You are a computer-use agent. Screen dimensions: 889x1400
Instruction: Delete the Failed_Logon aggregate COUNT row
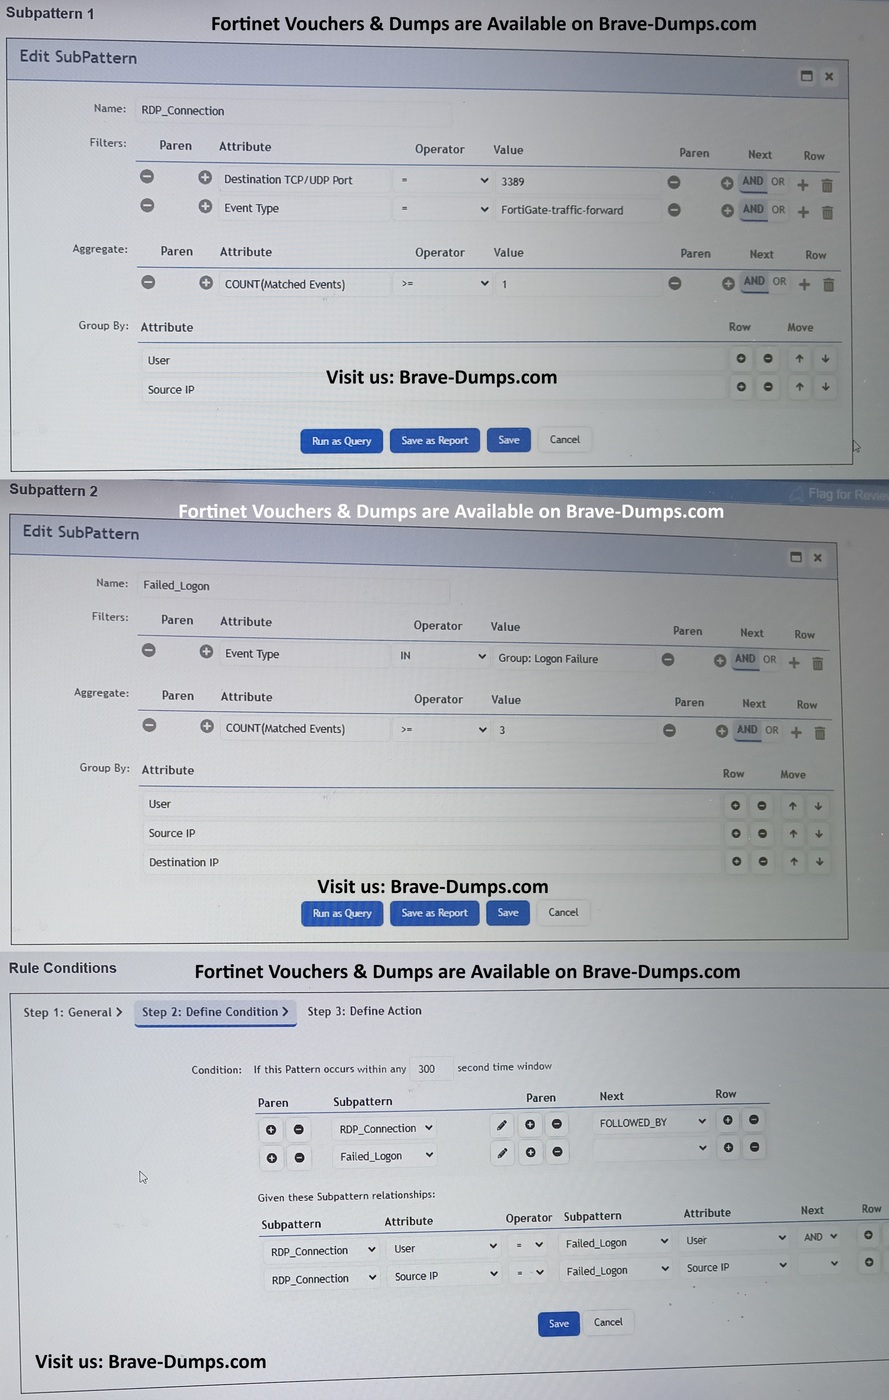(x=819, y=733)
